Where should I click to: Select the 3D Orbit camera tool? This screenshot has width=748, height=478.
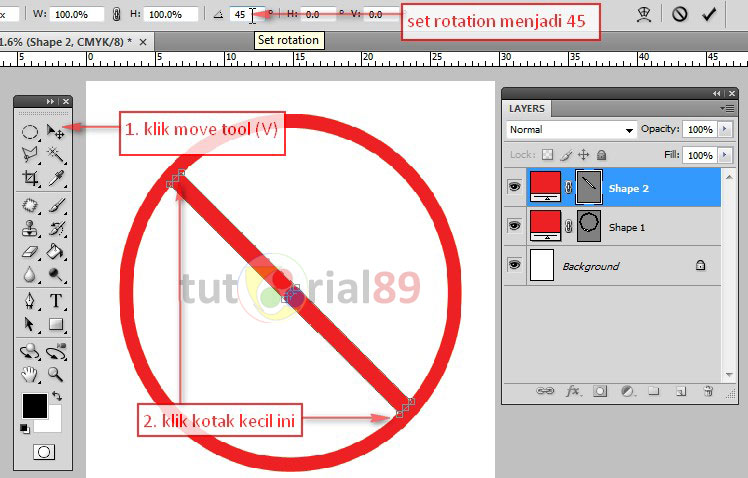56,352
